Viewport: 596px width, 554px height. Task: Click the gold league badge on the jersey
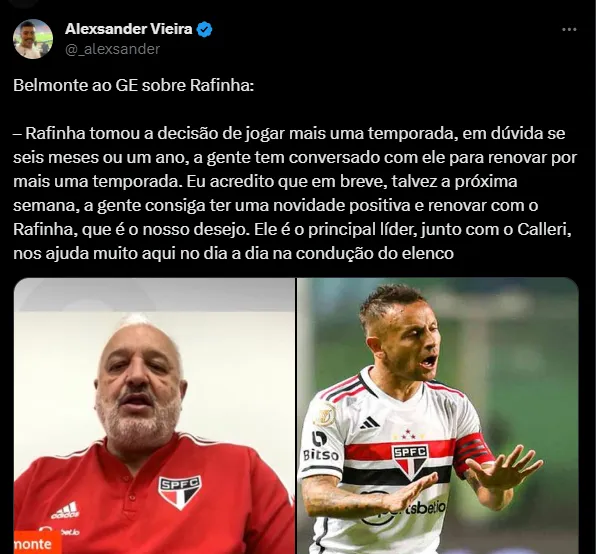point(324,414)
